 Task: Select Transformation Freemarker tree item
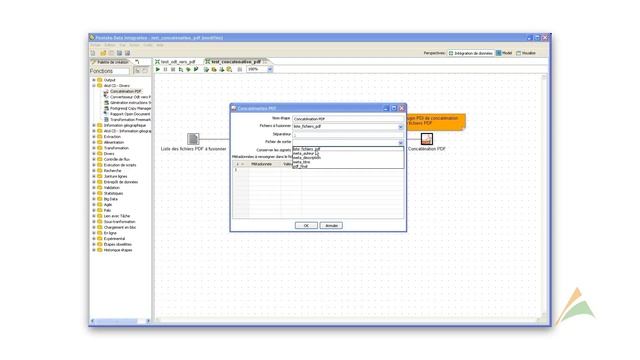point(130,120)
